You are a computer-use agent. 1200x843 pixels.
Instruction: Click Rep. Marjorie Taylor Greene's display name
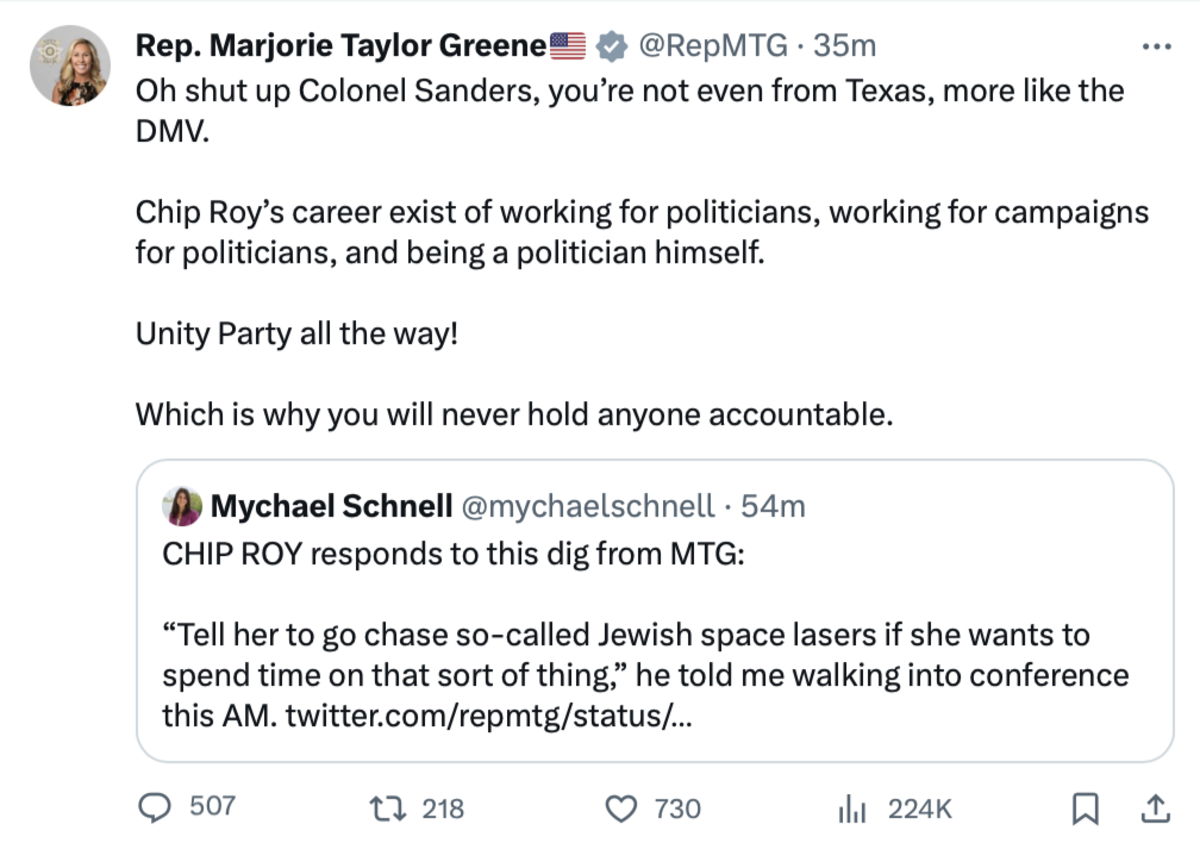(340, 44)
